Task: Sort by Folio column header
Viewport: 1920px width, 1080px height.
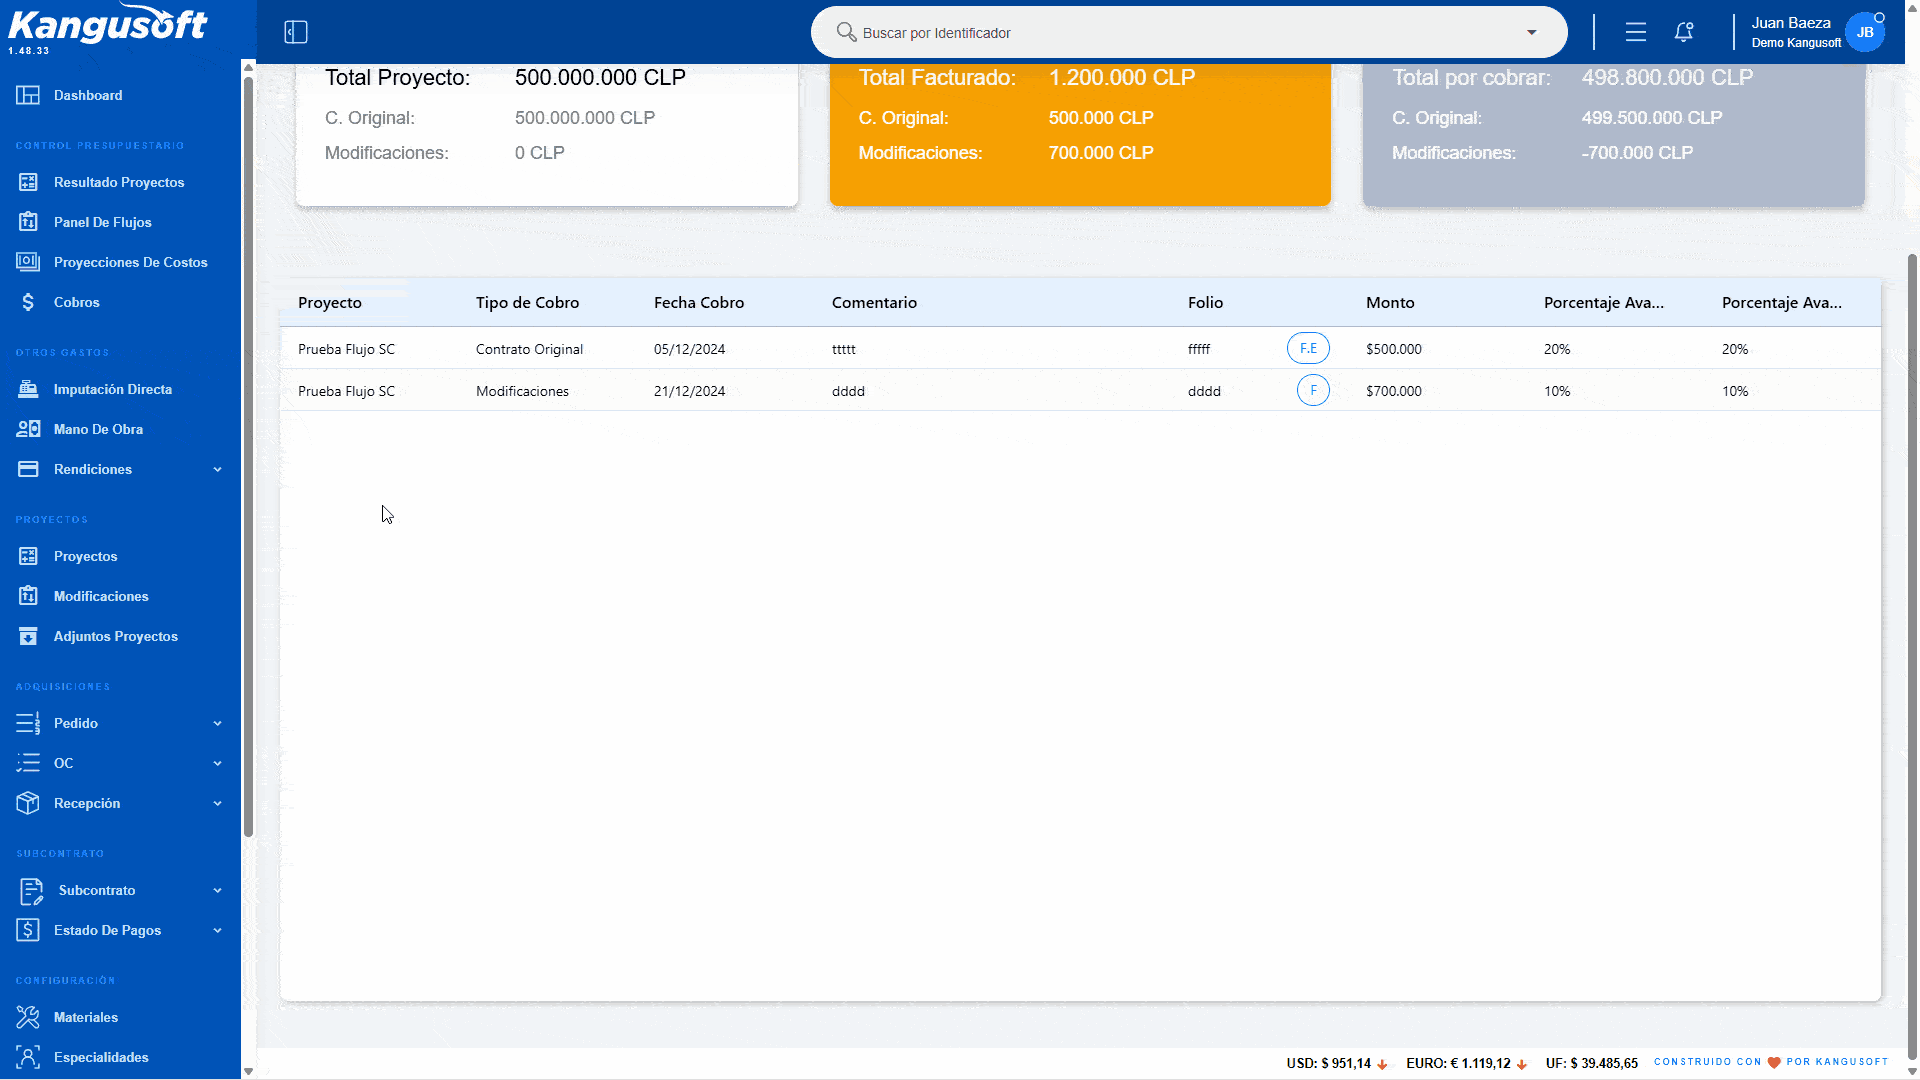Action: tap(1205, 302)
